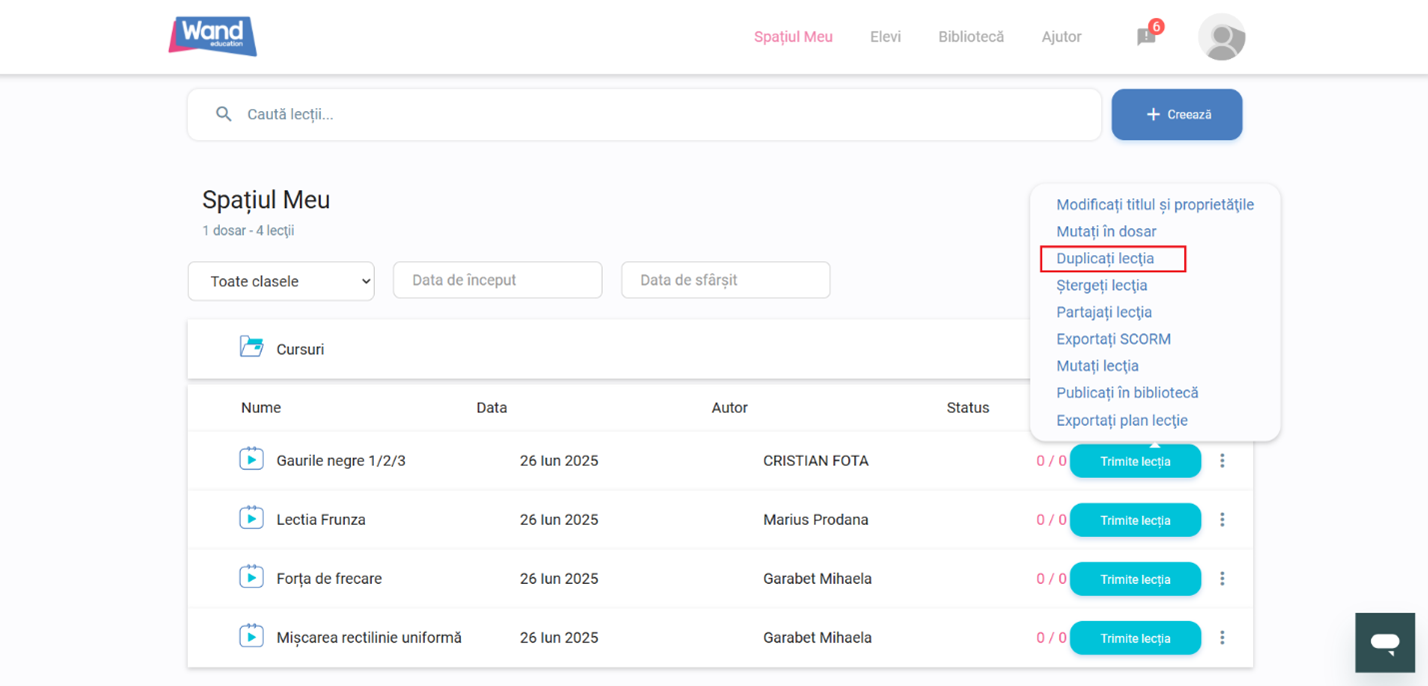This screenshot has width=1428, height=686.
Task: Open the Data de început date picker
Action: (x=497, y=281)
